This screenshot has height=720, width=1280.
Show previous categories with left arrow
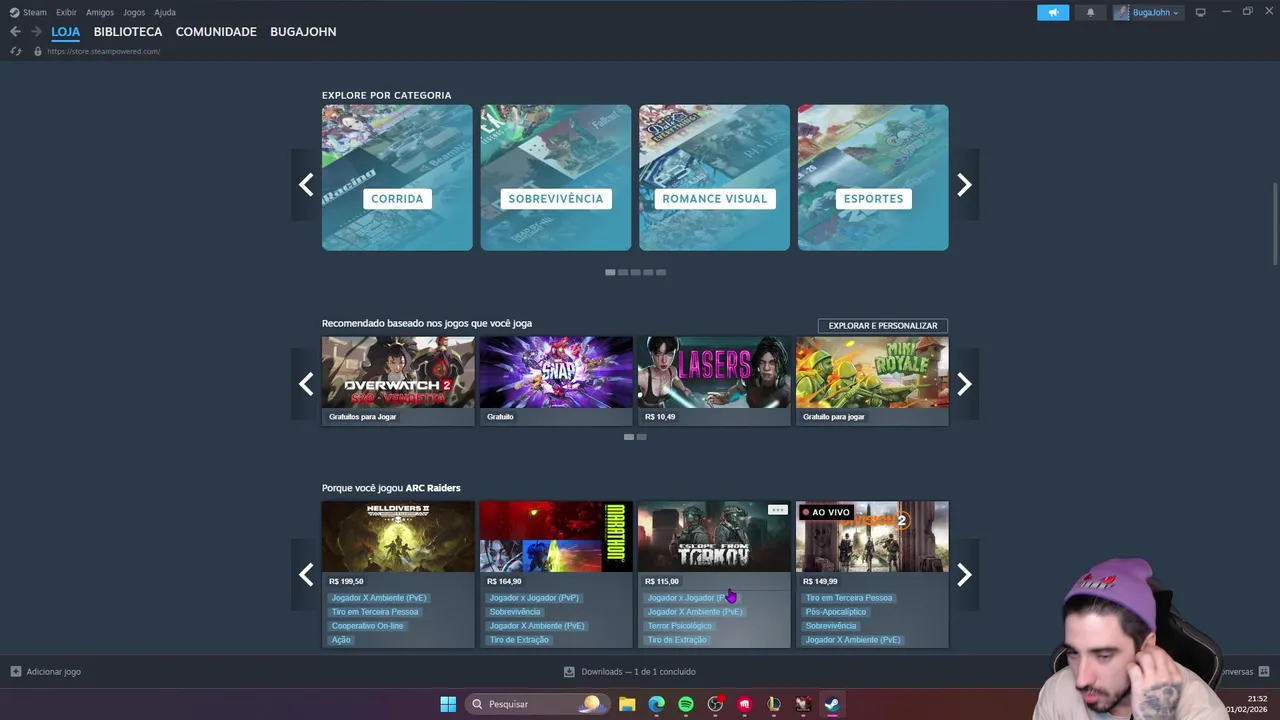(306, 185)
